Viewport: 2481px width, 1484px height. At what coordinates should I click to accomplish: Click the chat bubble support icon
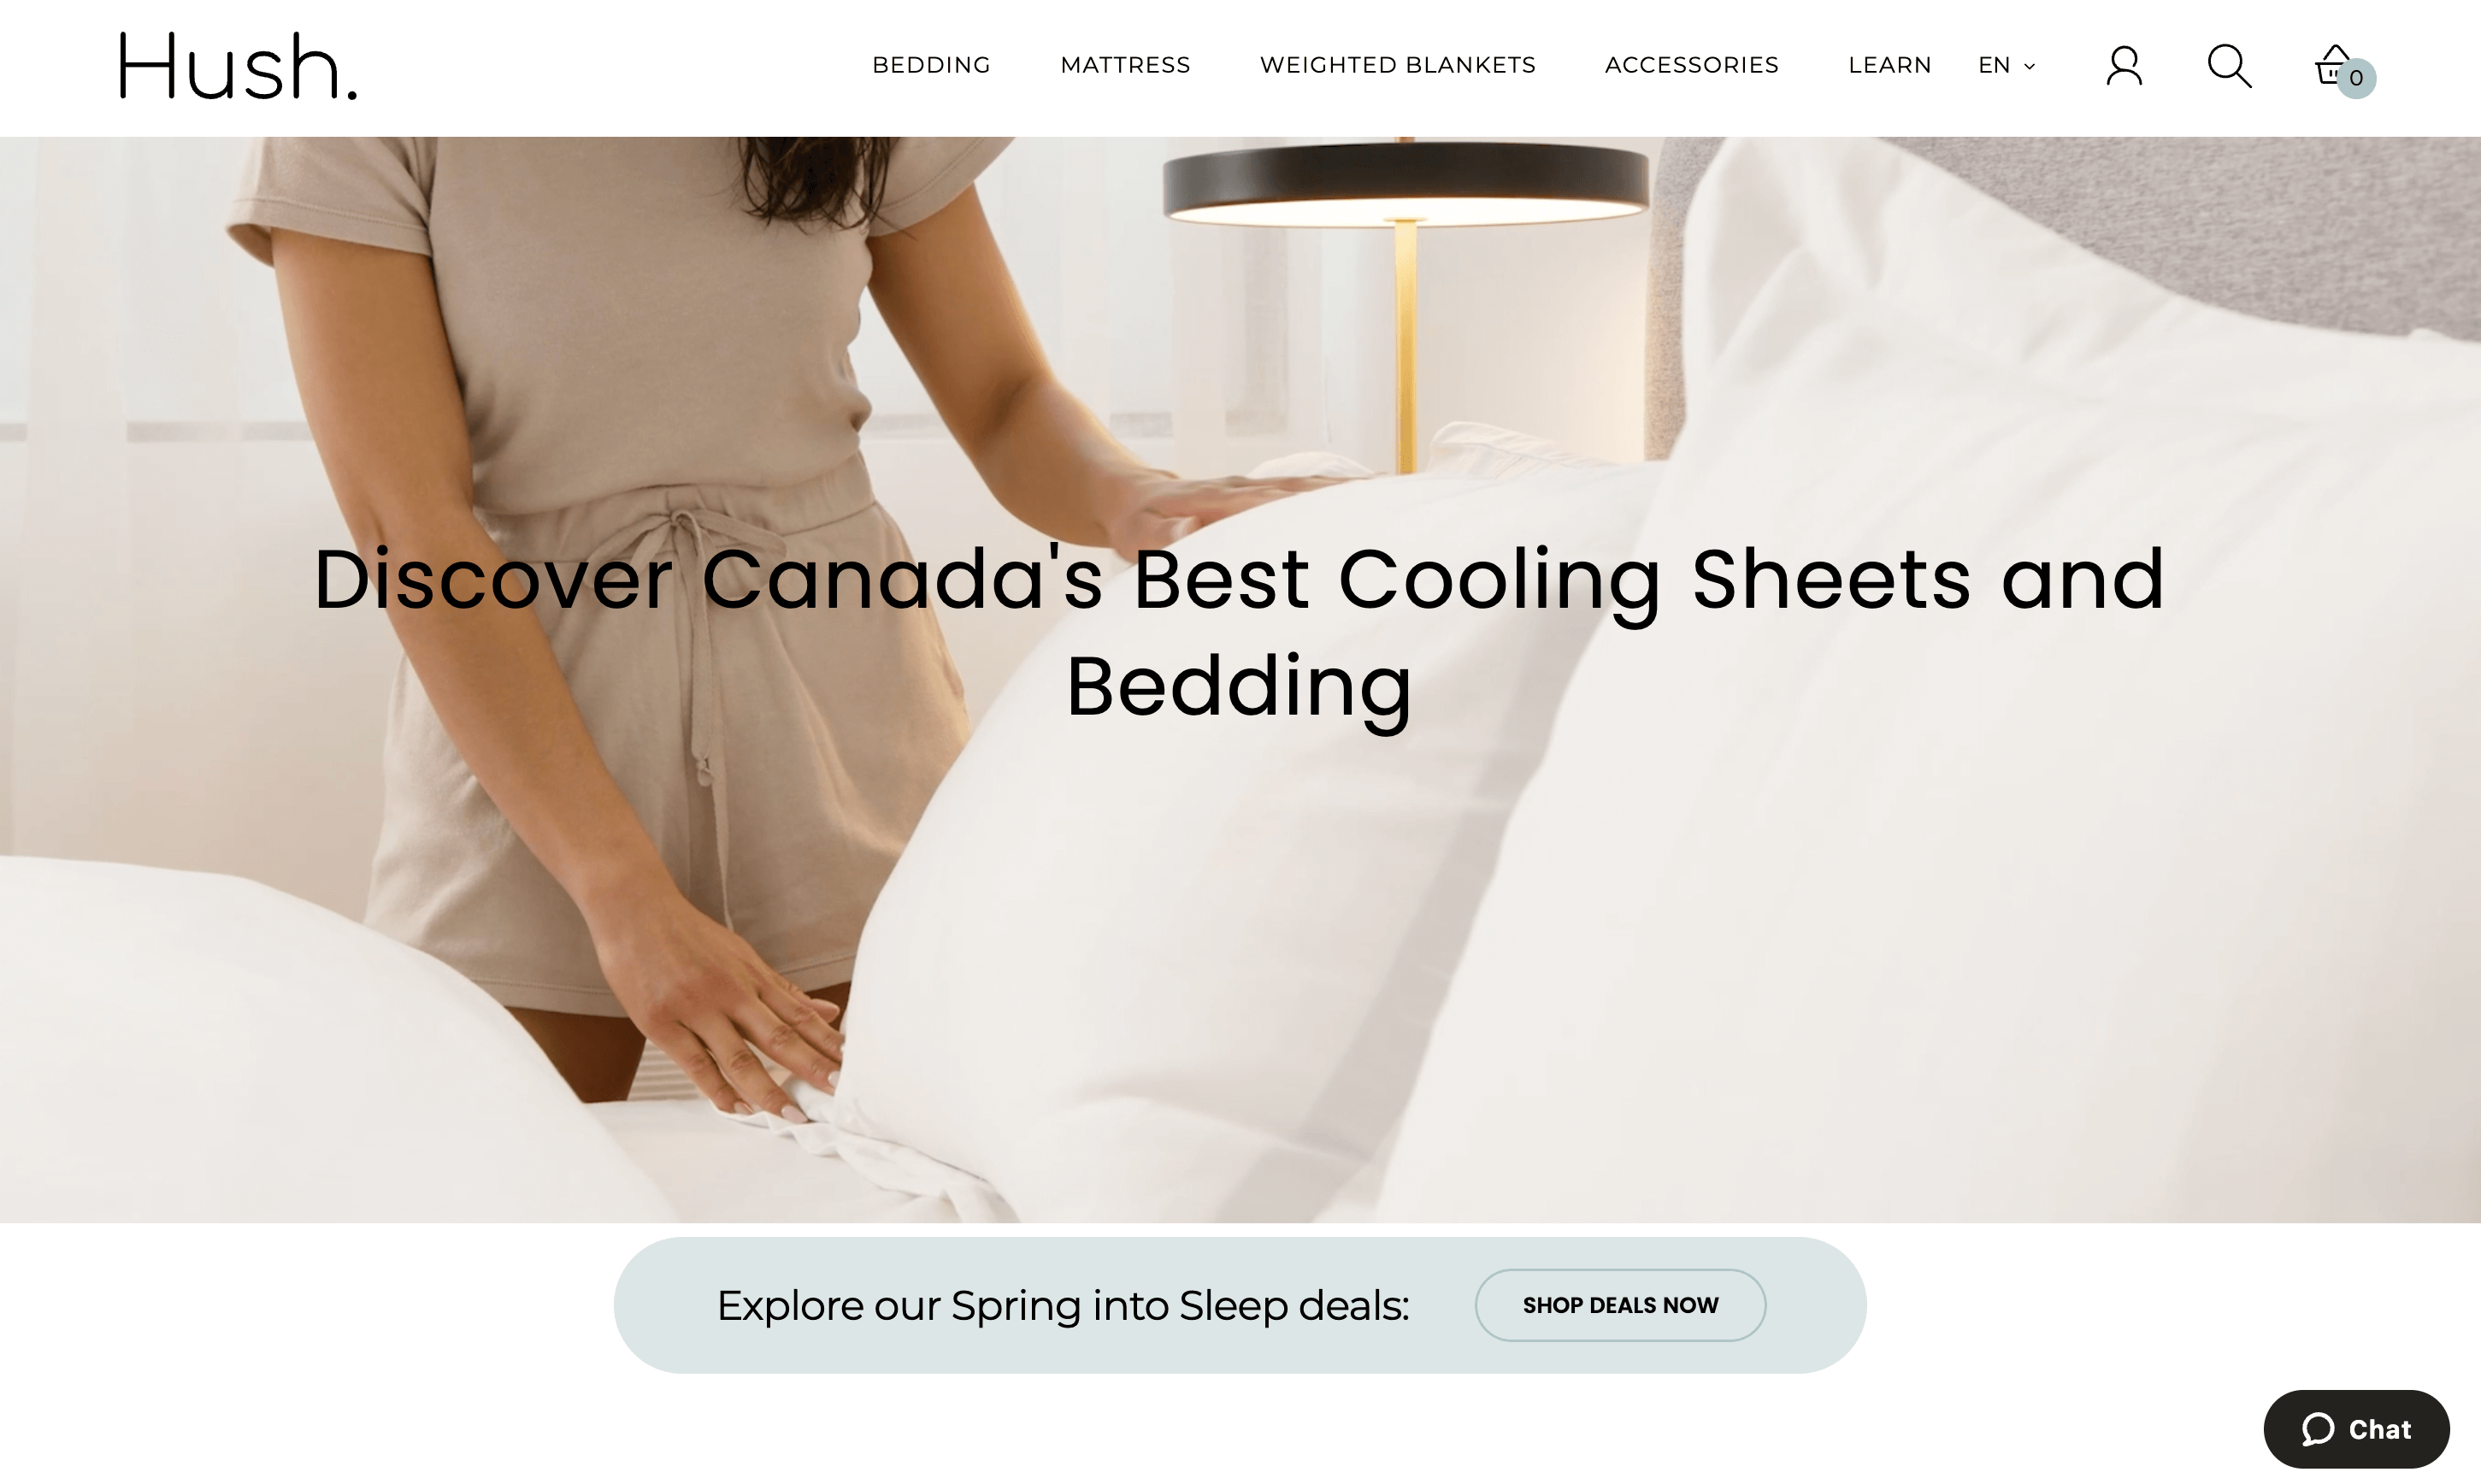2355,1428
